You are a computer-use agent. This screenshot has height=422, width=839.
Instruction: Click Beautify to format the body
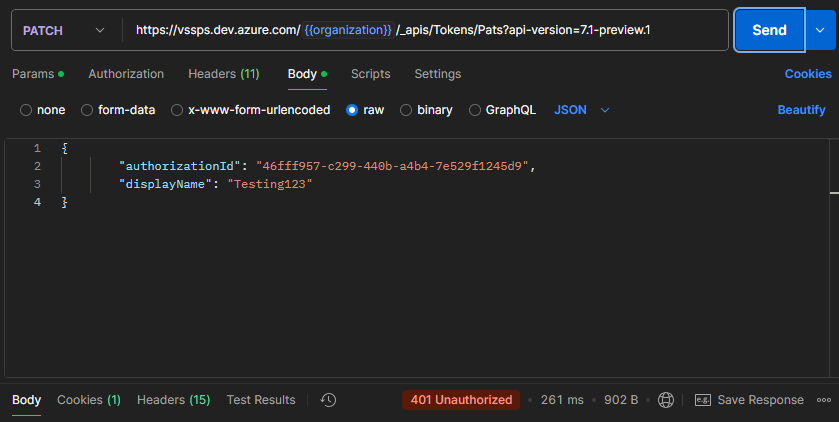tap(801, 110)
